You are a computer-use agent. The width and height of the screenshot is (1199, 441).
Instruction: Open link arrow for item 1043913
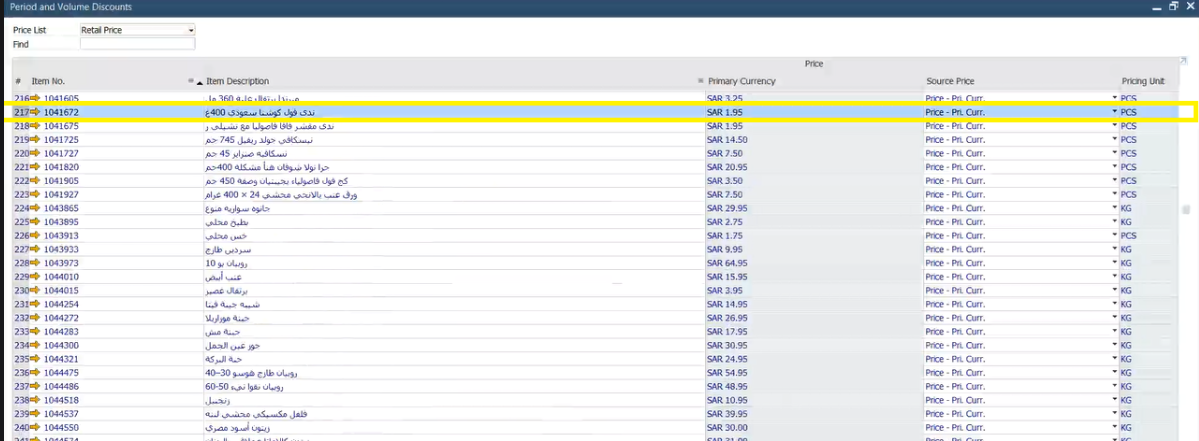point(34,236)
